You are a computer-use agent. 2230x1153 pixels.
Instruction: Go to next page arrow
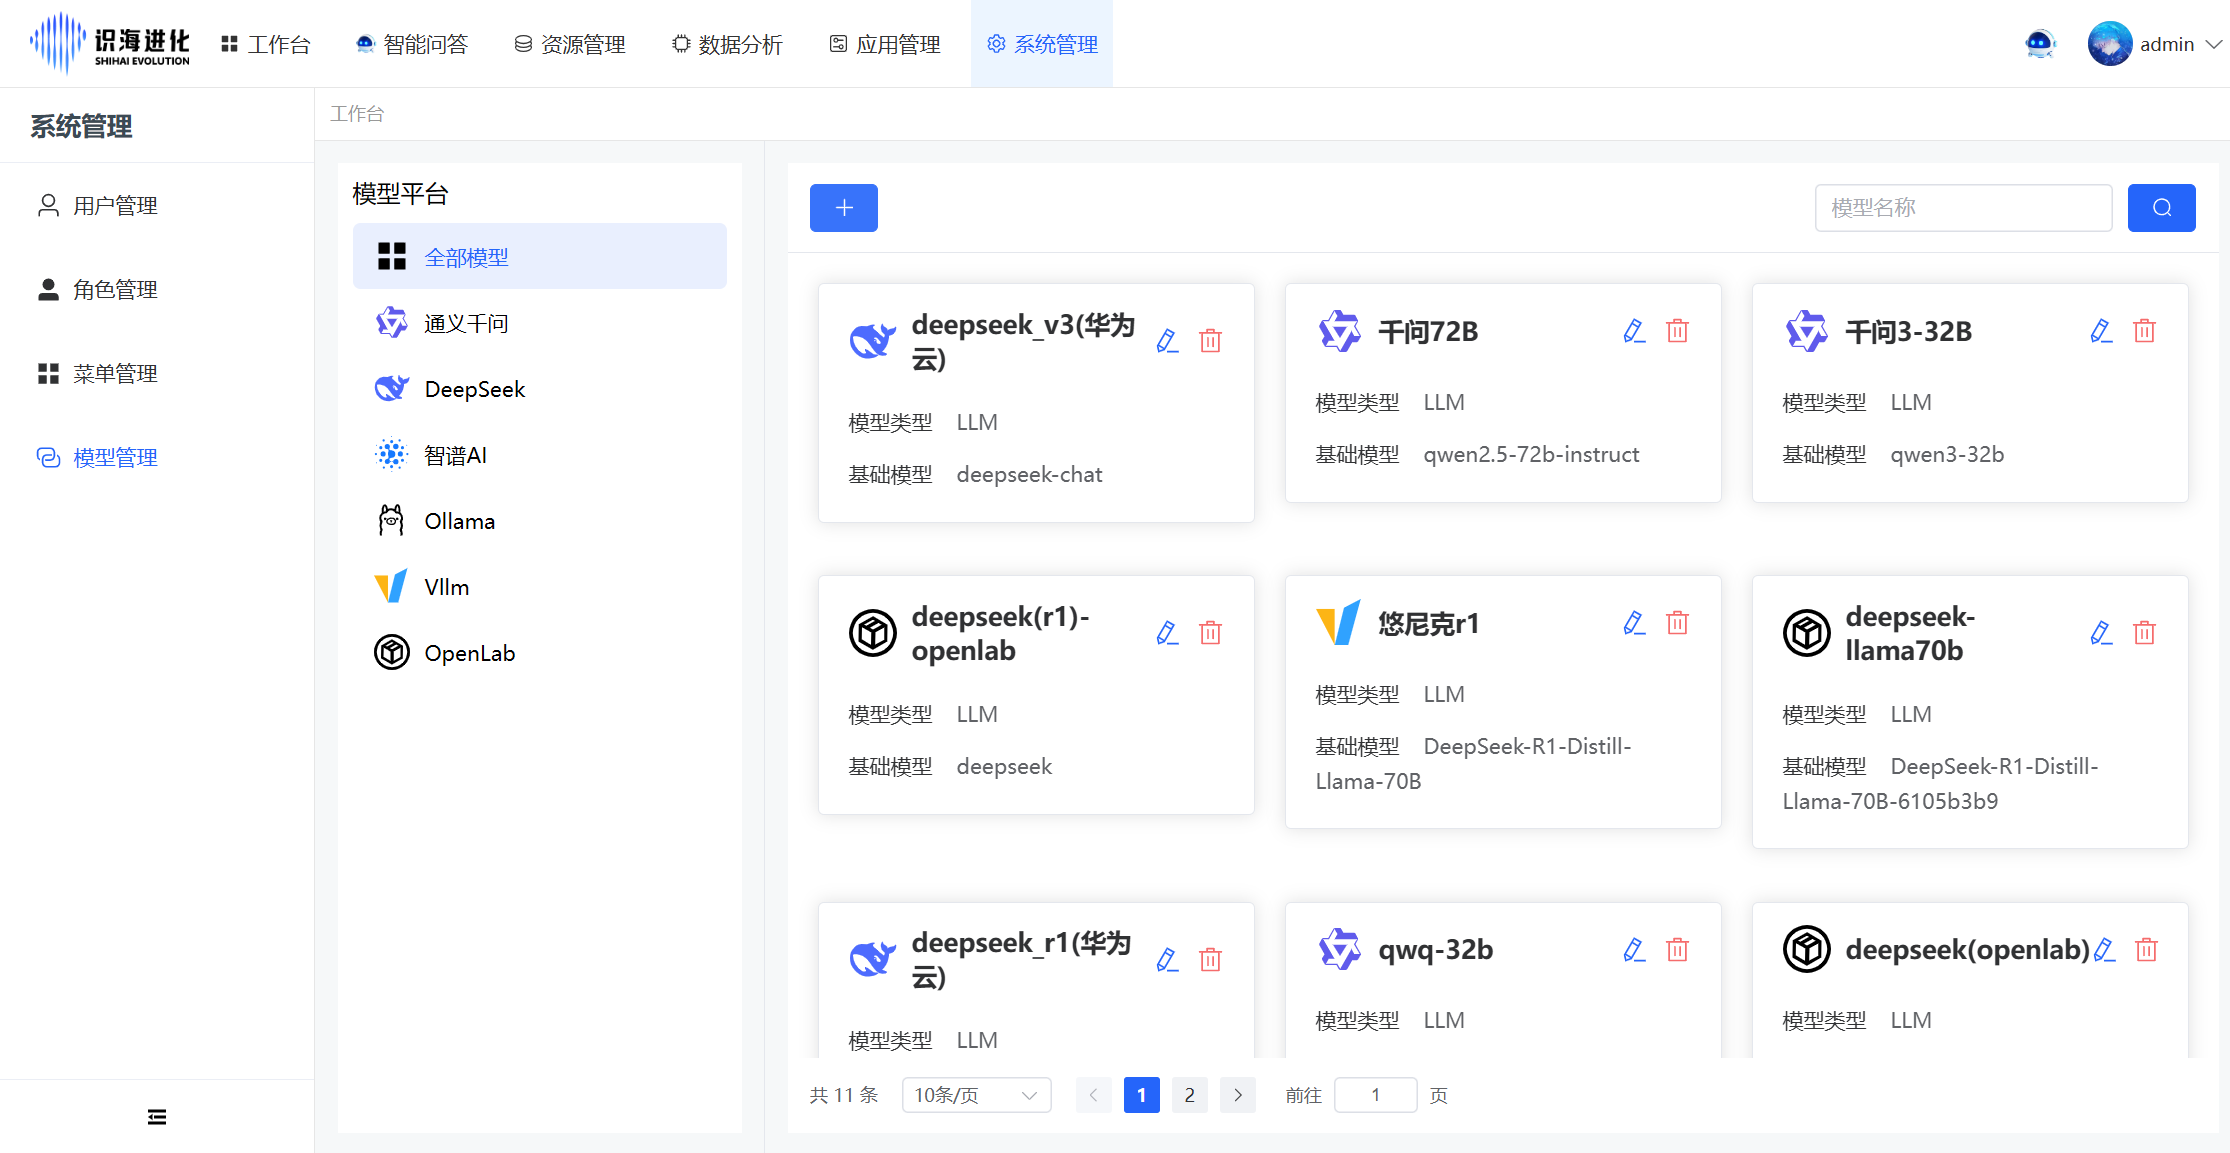1237,1095
